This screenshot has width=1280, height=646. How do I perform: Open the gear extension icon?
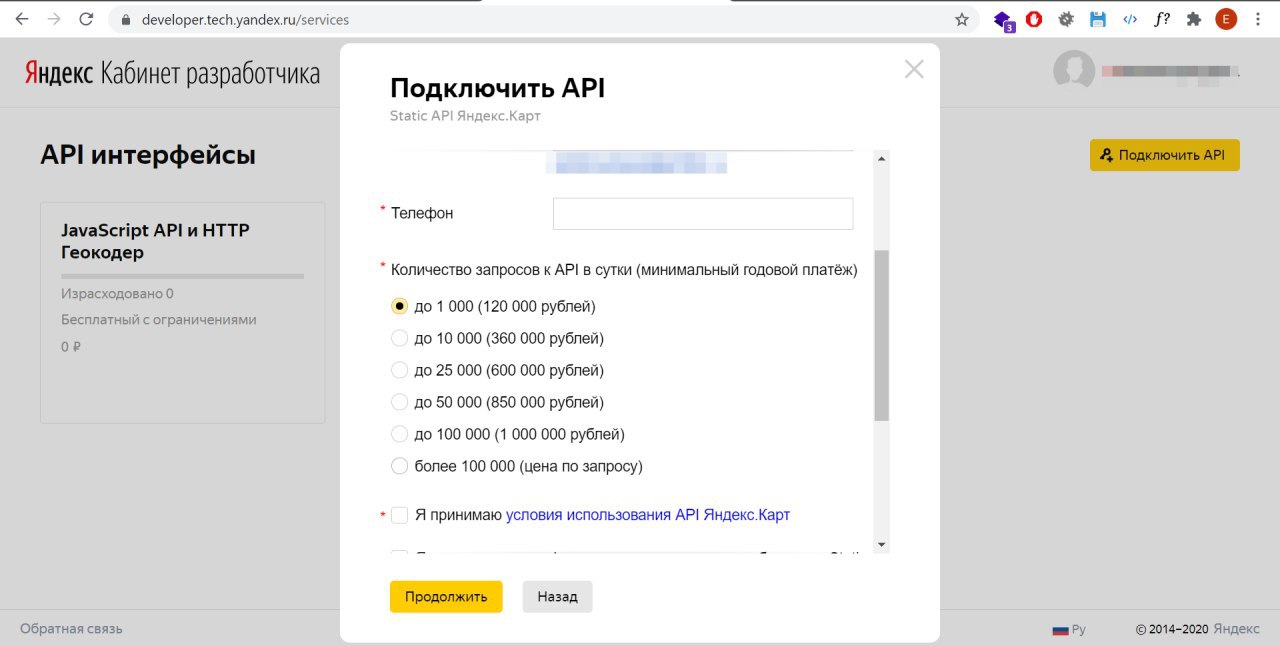1066,19
